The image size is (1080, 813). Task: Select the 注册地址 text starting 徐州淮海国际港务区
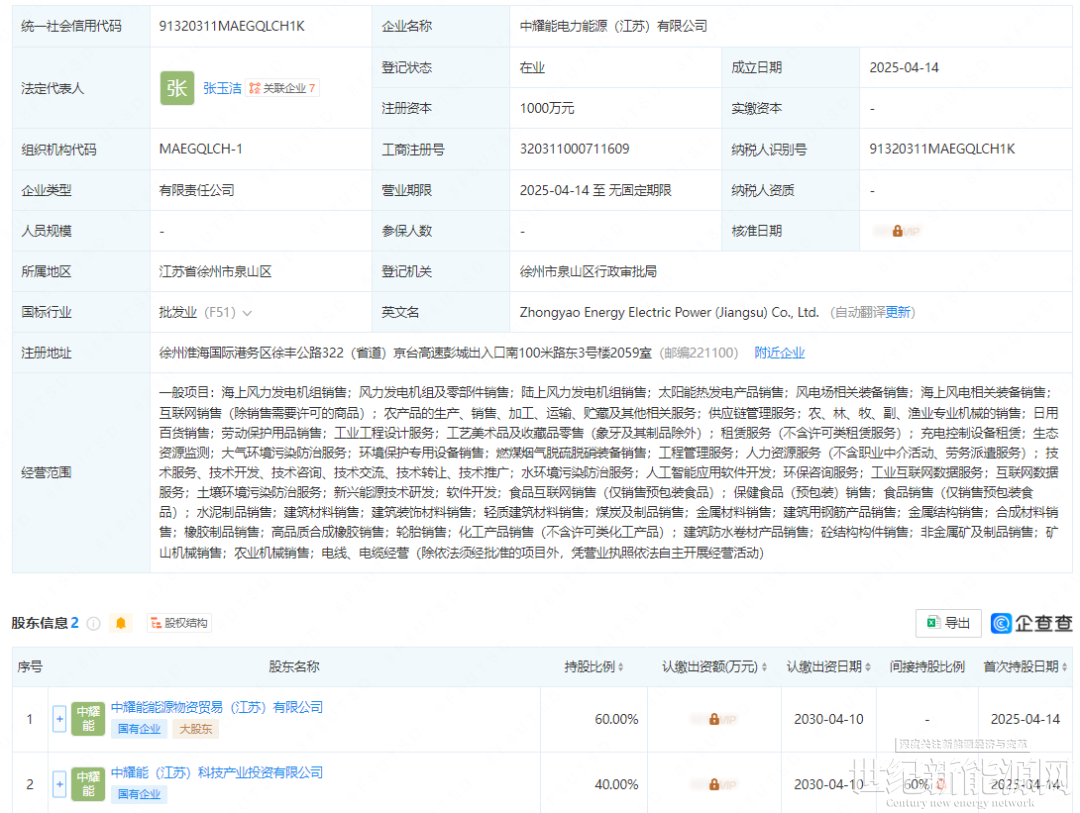405,353
